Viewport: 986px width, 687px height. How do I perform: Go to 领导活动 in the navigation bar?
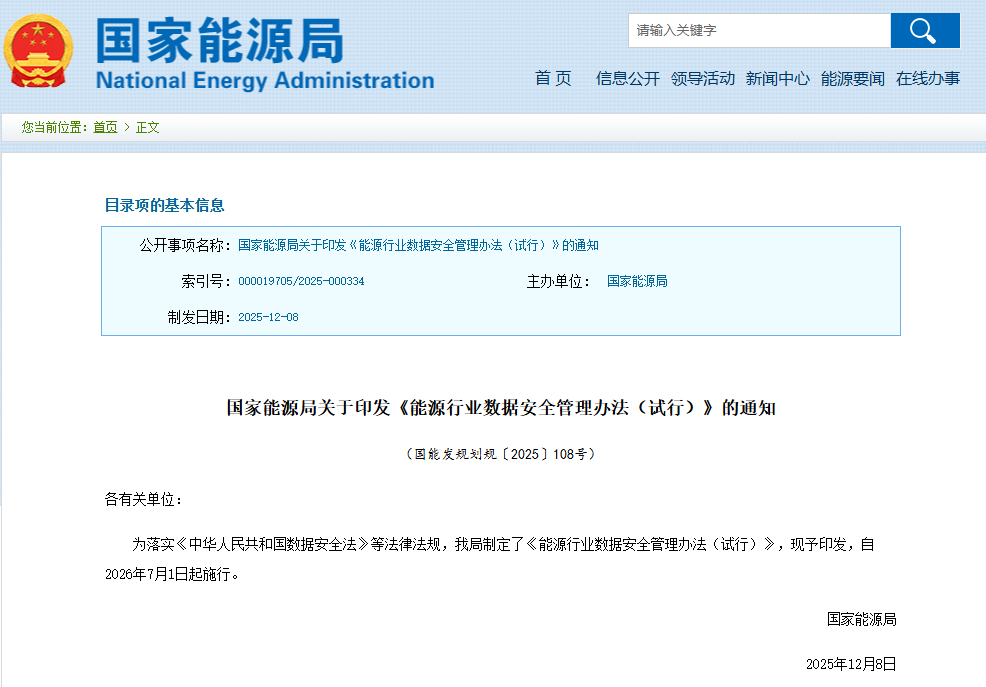coord(702,79)
